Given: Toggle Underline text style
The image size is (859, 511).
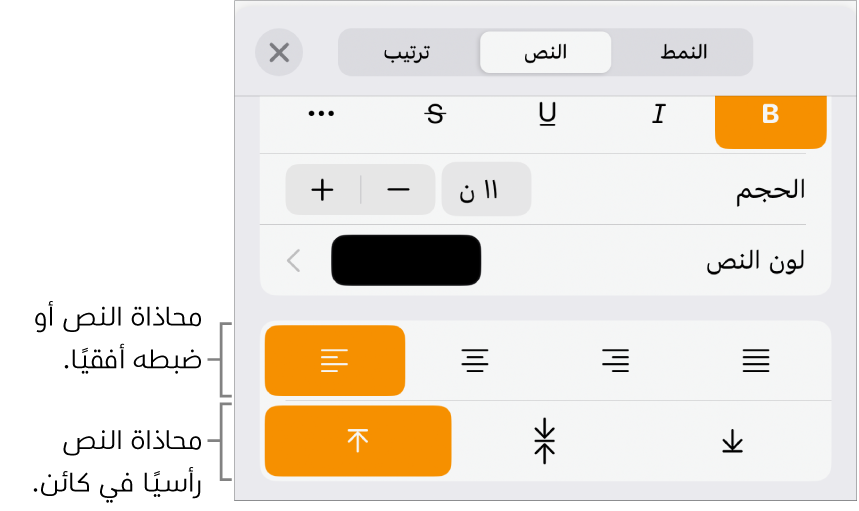Looking at the screenshot, I should (547, 115).
